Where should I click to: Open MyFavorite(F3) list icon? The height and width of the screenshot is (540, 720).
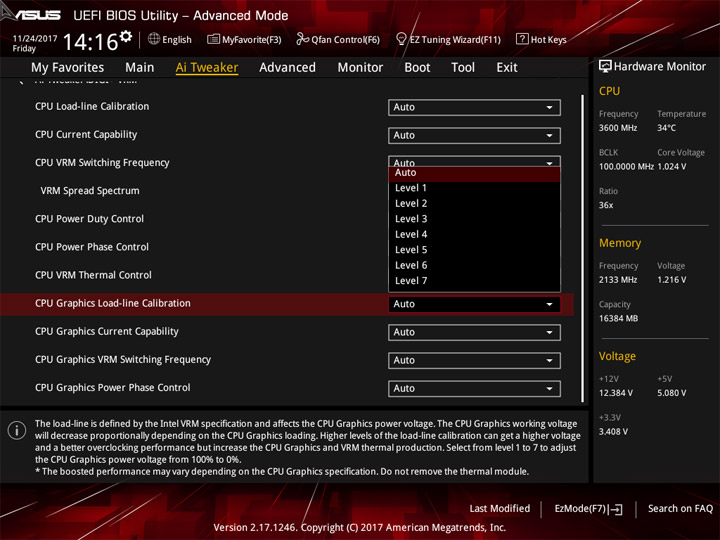(213, 39)
